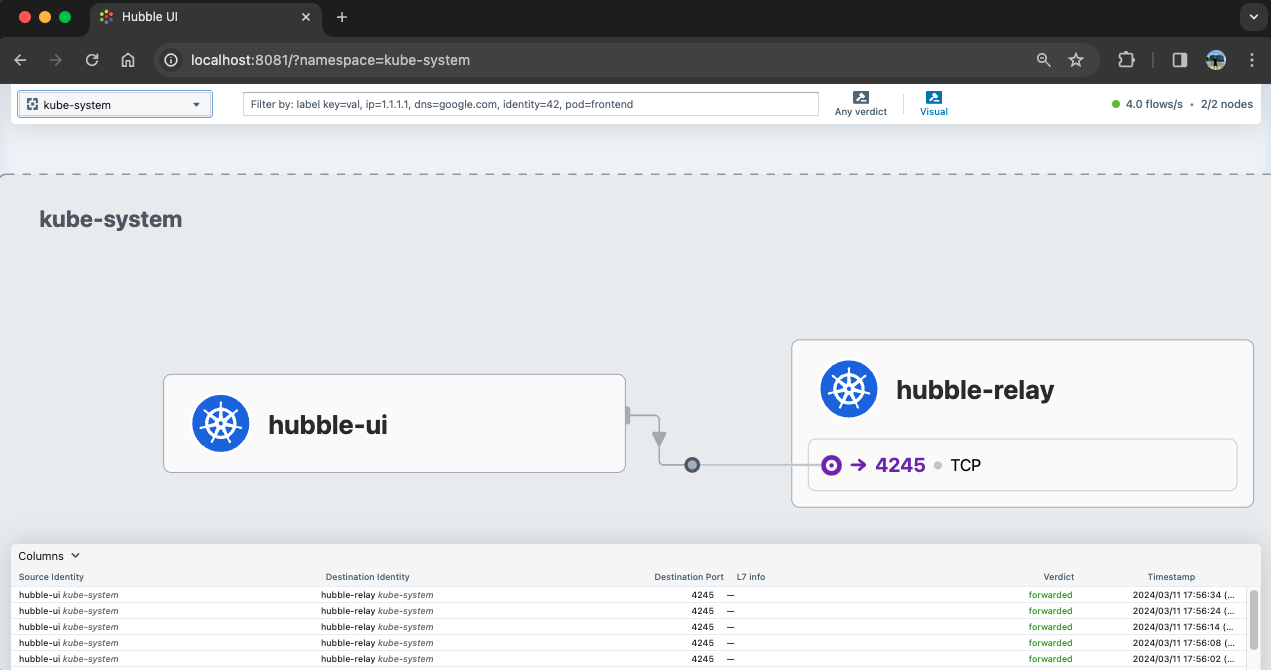Select the flow row timestamped 17:56:08
The height and width of the screenshot is (670, 1271).
pyautogui.click(x=629, y=643)
